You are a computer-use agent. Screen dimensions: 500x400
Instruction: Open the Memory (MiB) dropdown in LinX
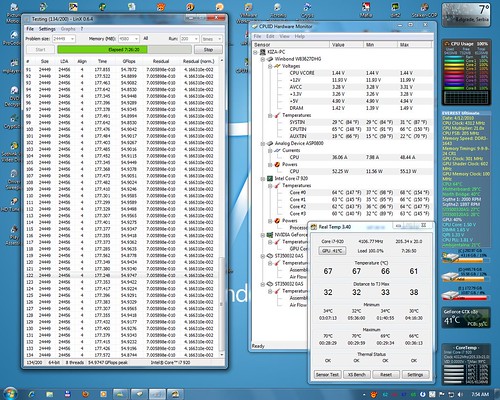pyautogui.click(x=136, y=39)
